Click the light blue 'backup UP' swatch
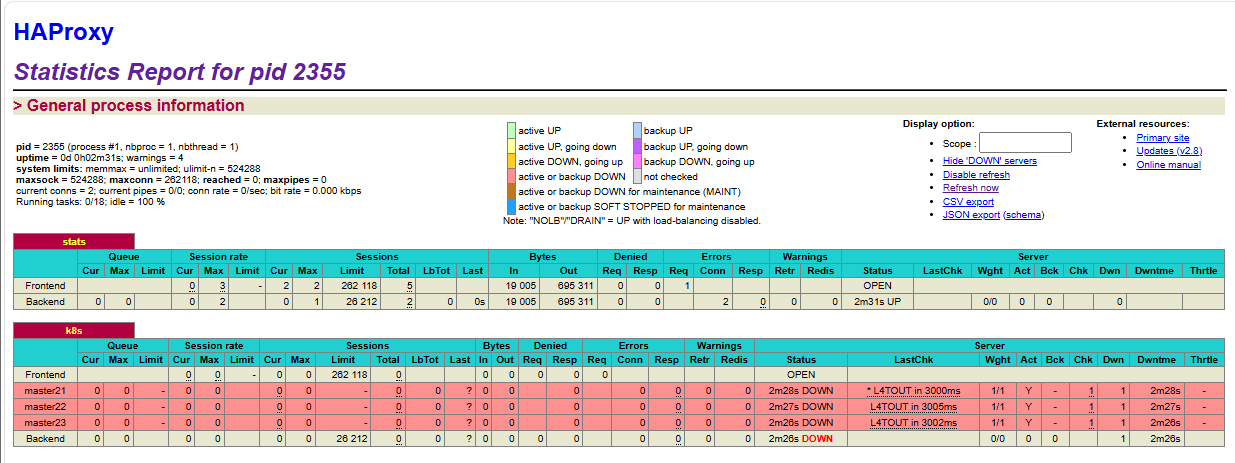The height and width of the screenshot is (463, 1235). [637, 131]
